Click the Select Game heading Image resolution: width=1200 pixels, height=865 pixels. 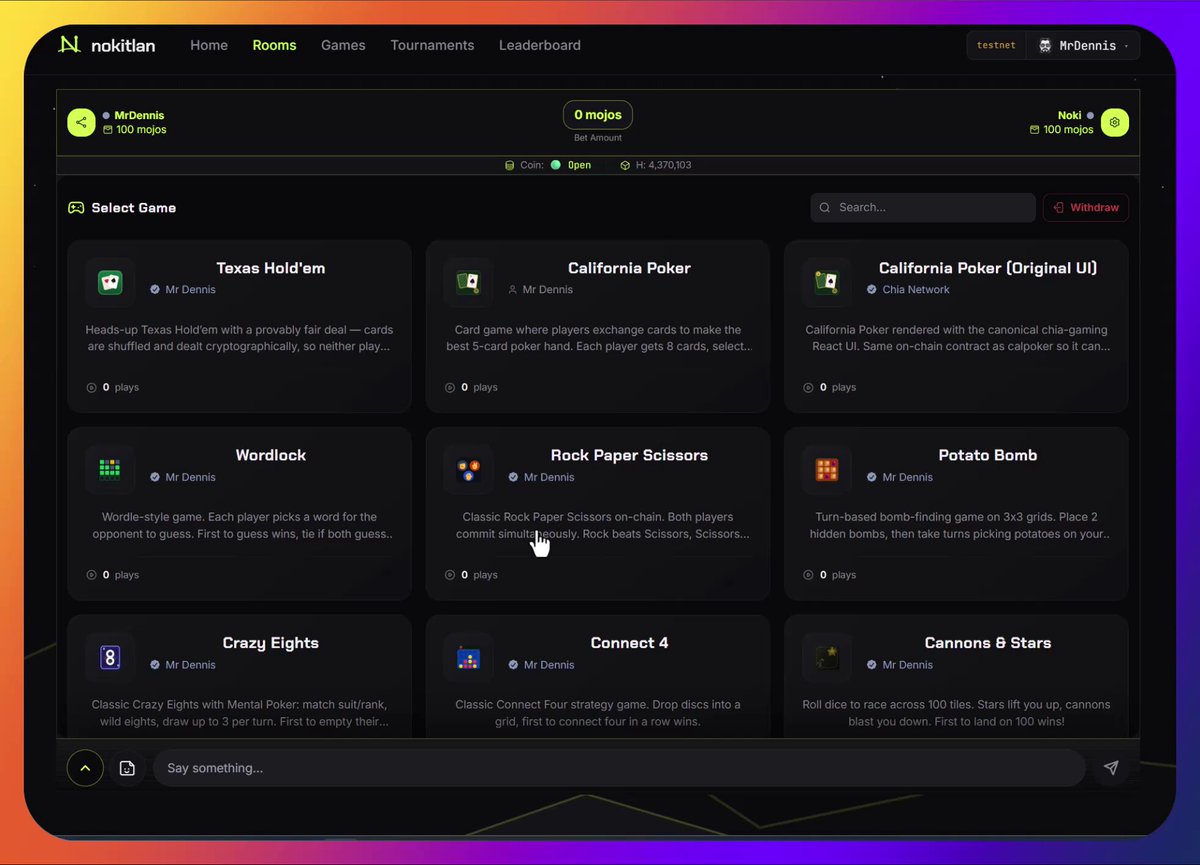[x=133, y=208]
